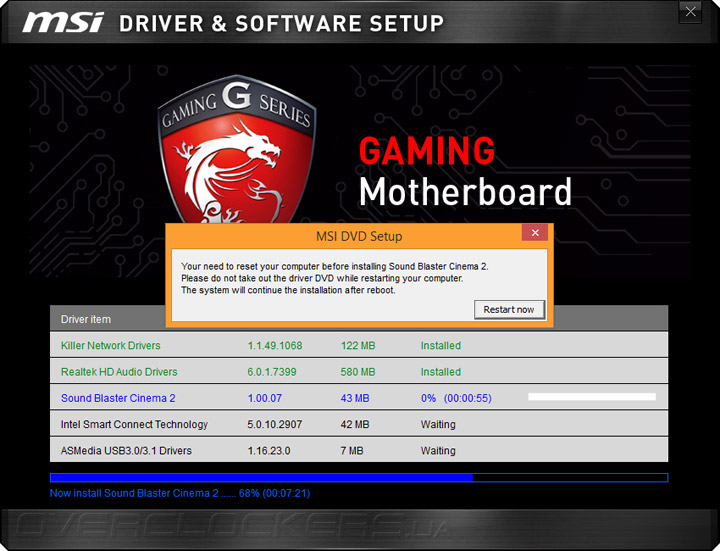Screen dimensions: 720x551
Task: Close the Driver & Software Setup window
Action: tap(690, 12)
